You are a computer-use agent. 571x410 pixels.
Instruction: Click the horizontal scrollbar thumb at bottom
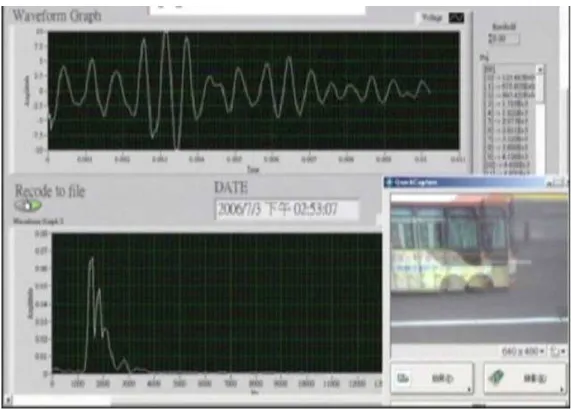pyautogui.click(x=62, y=401)
